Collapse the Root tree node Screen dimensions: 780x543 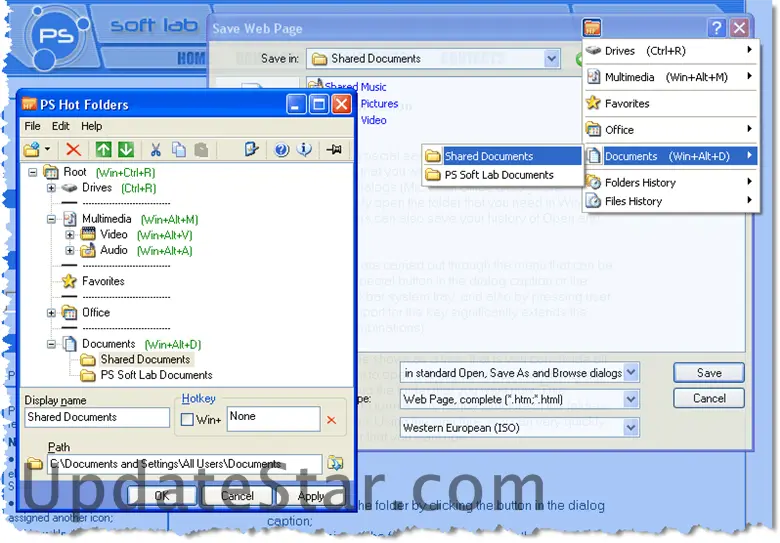pyautogui.click(x=33, y=173)
